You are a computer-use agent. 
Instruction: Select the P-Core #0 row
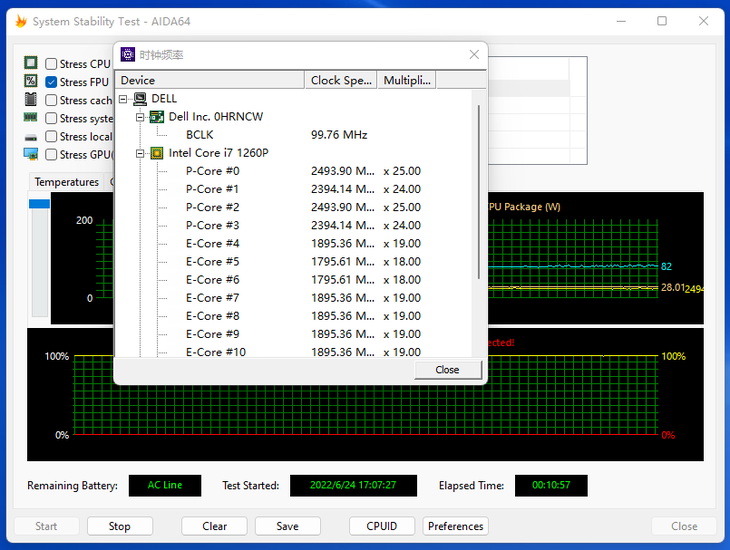tap(212, 171)
